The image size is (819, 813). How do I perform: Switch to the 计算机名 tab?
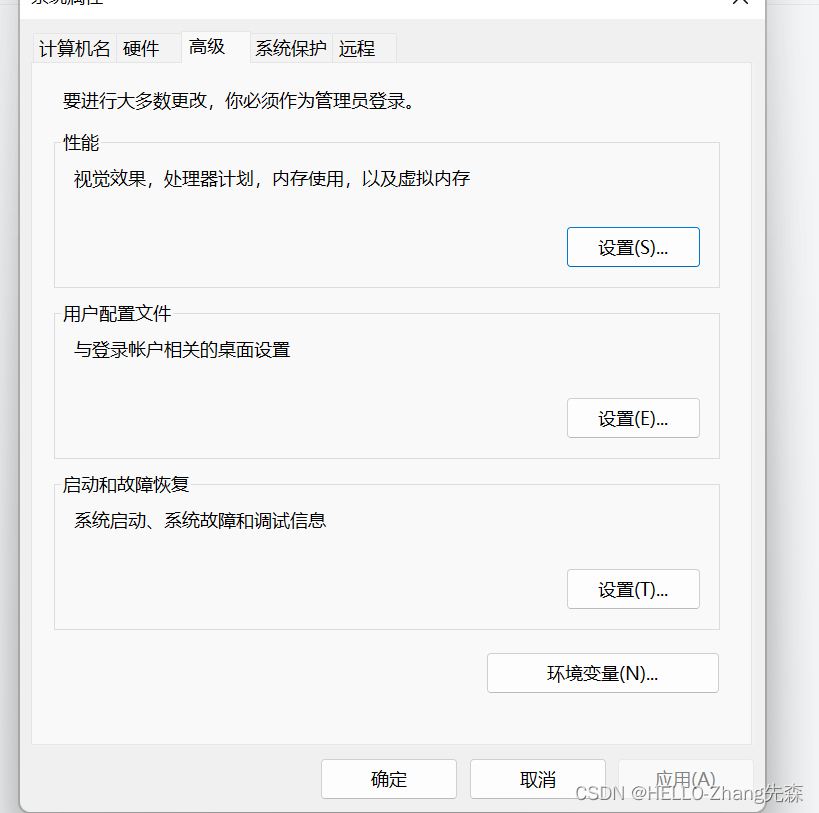(74, 49)
